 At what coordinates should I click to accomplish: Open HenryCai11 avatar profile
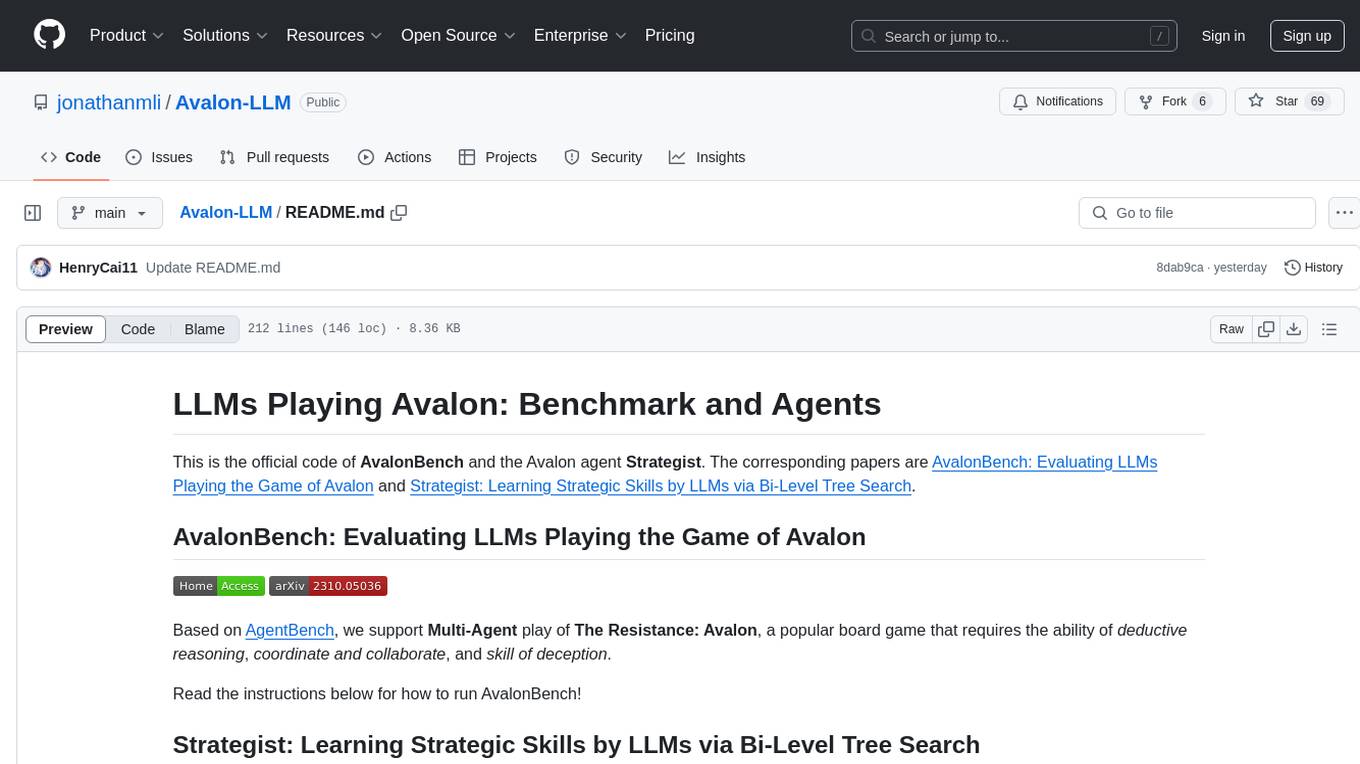point(41,267)
